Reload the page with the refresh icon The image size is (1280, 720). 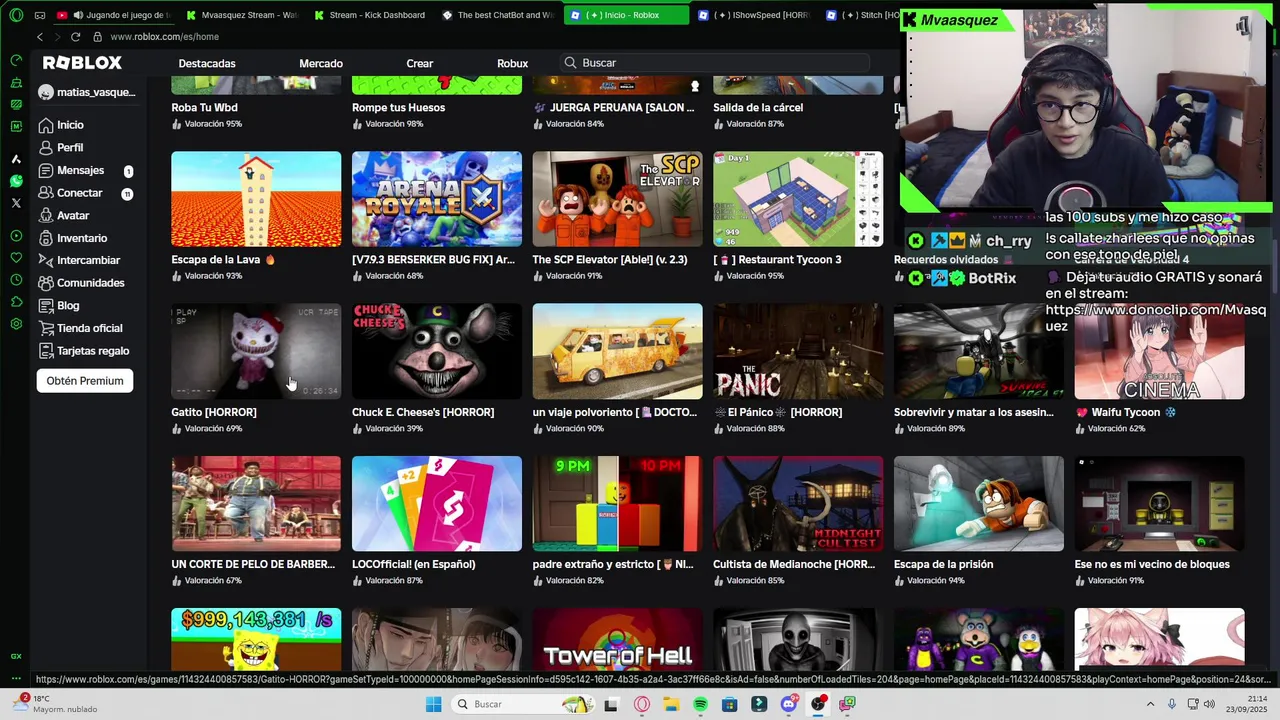coord(75,37)
